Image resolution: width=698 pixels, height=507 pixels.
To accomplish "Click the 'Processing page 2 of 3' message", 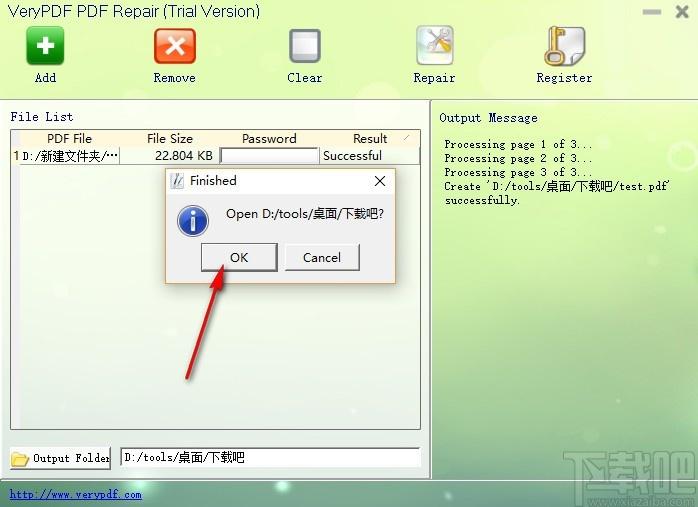I will (518, 158).
